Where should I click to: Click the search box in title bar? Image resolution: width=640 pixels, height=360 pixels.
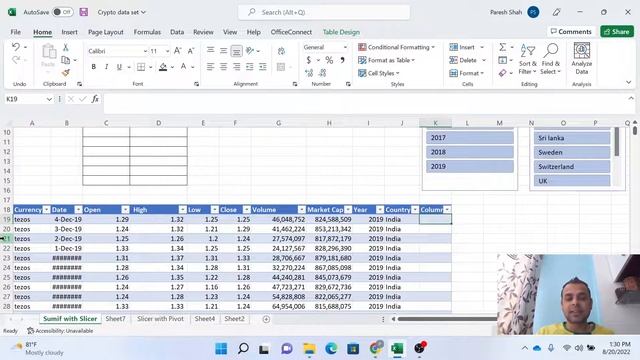coord(324,12)
